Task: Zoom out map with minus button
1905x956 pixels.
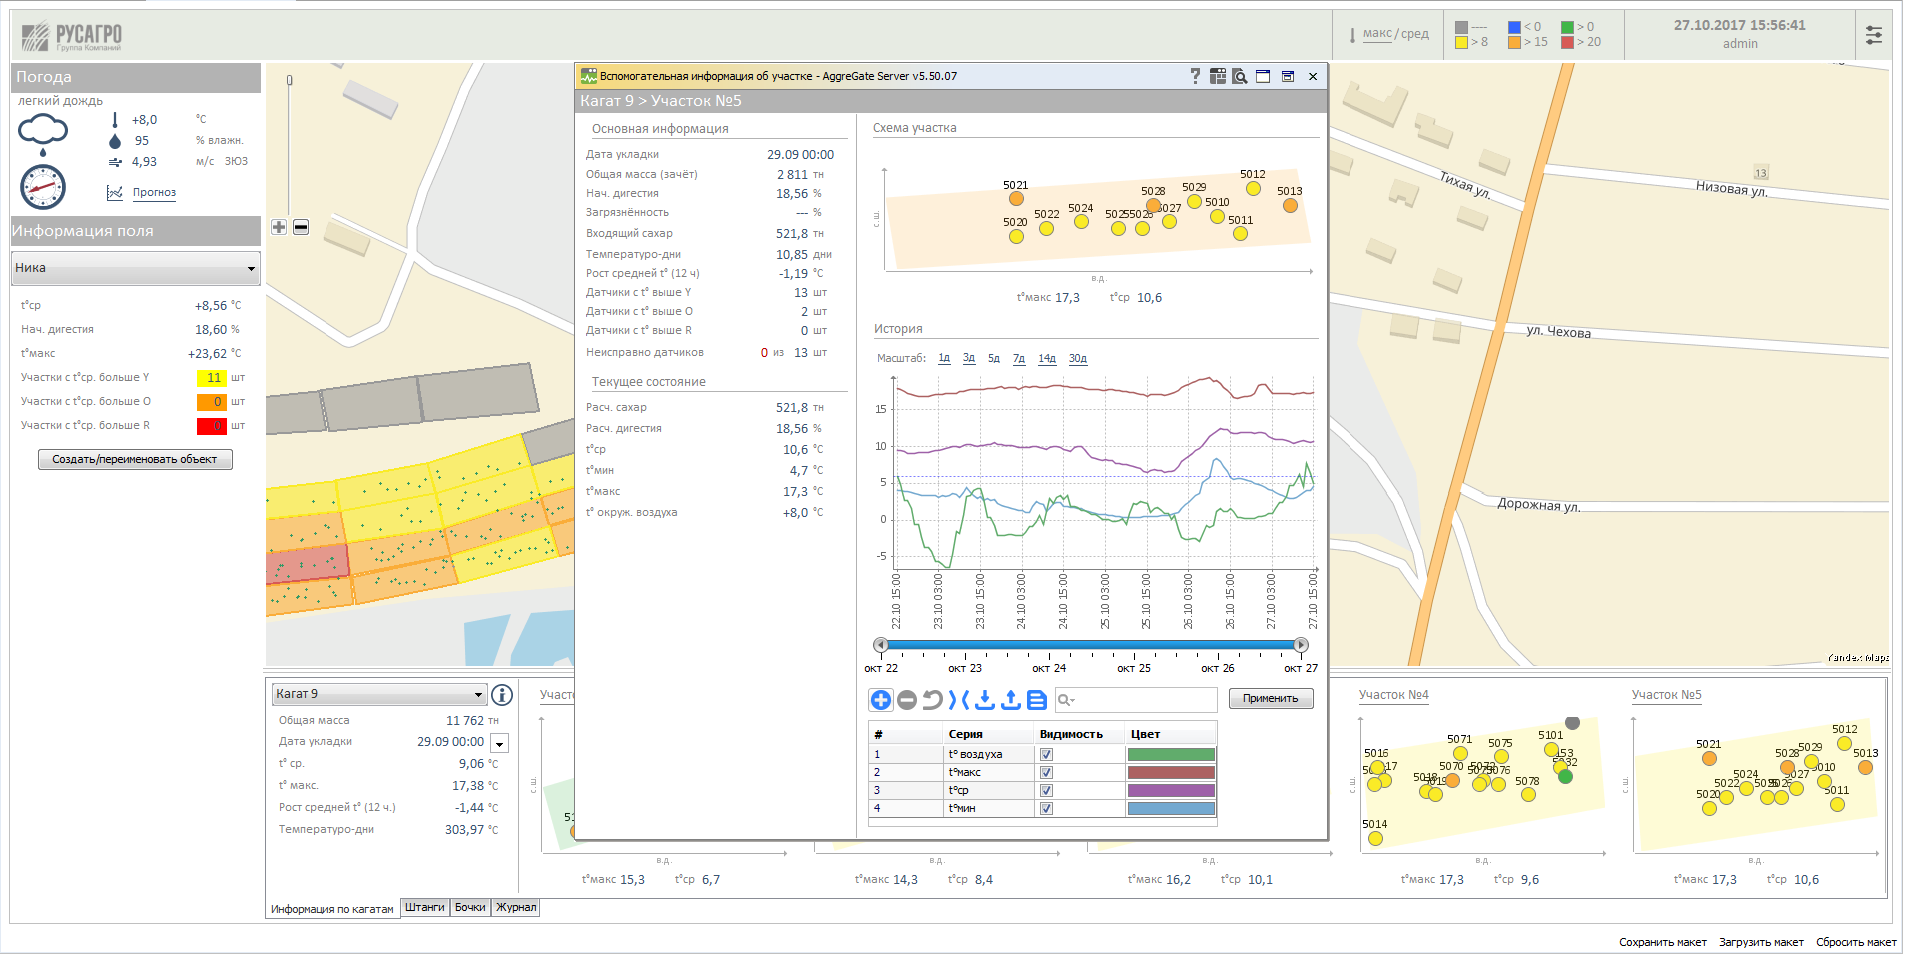Action: click(301, 227)
